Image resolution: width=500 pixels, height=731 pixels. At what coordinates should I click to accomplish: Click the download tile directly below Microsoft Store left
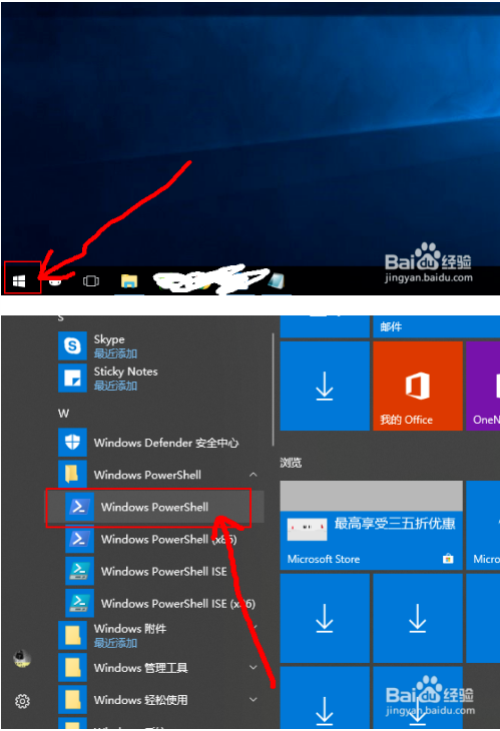pos(324,618)
